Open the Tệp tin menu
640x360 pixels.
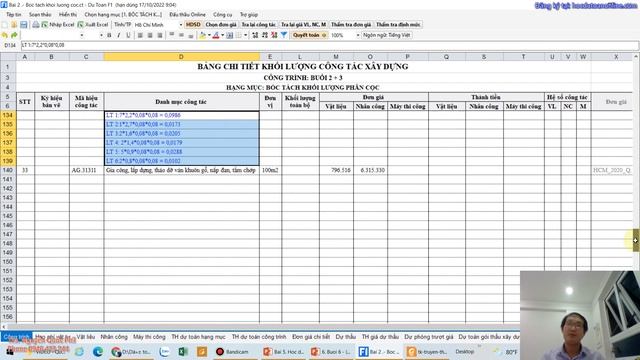click(14, 15)
